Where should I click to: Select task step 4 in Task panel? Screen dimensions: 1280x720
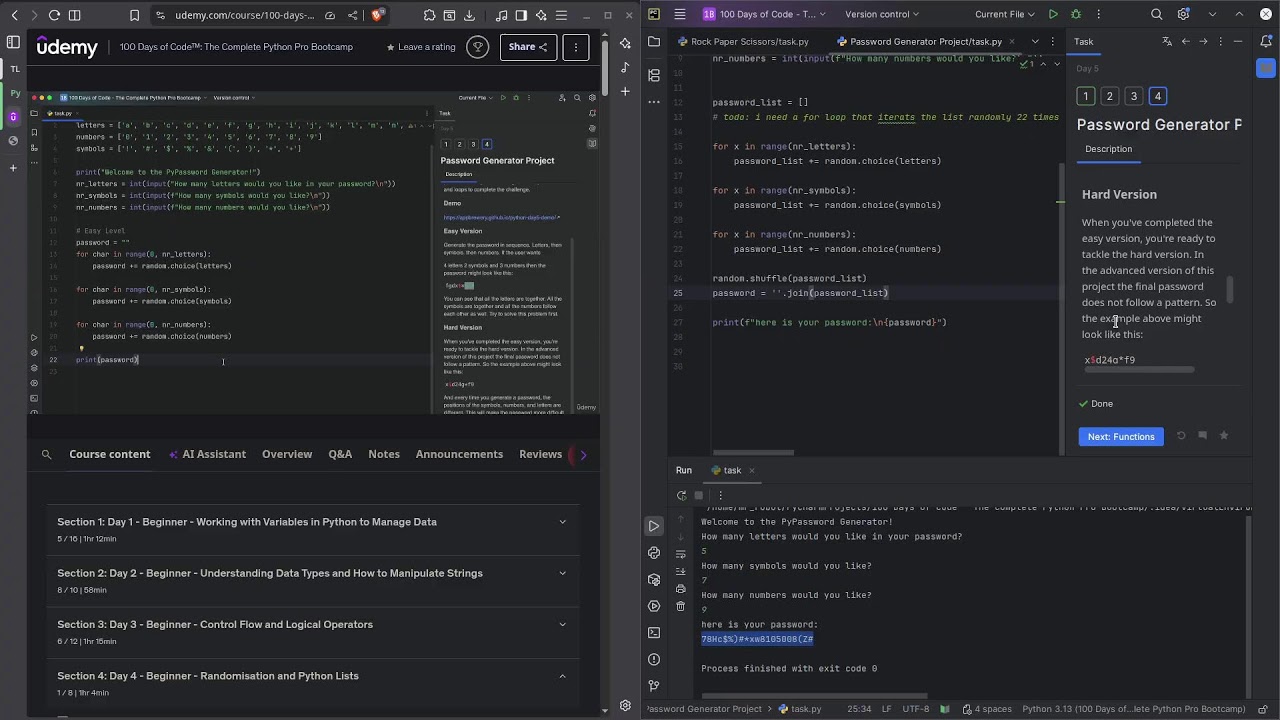pyautogui.click(x=1158, y=96)
